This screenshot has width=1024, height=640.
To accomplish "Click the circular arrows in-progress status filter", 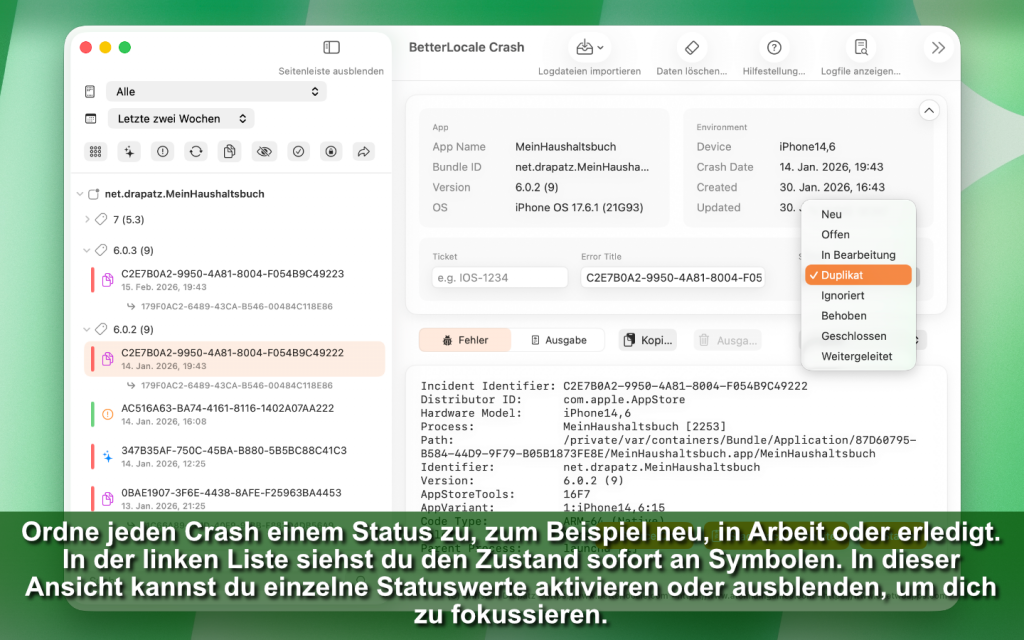I will (x=196, y=151).
